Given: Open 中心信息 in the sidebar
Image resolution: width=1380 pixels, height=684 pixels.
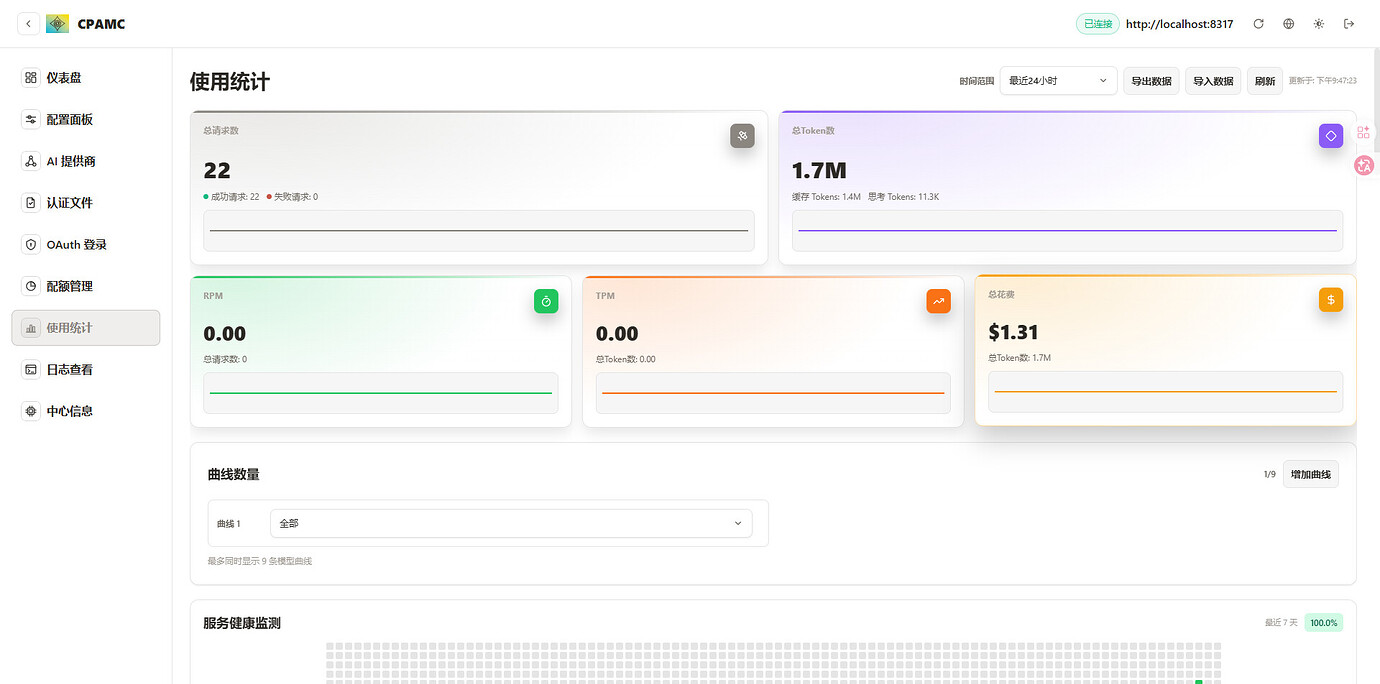Looking at the screenshot, I should [86, 411].
